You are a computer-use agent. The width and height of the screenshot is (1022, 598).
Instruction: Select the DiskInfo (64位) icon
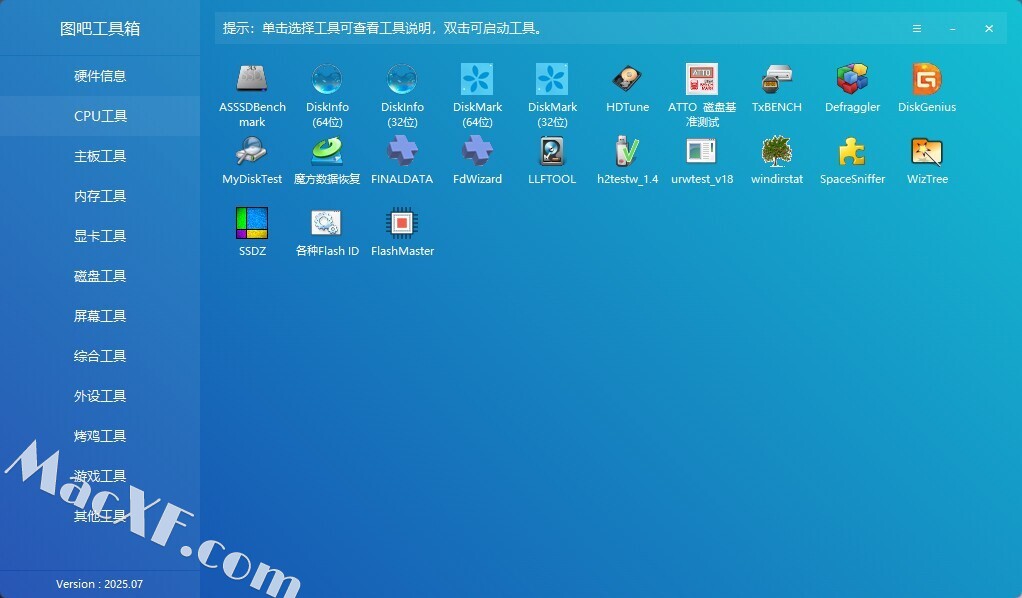pos(327,80)
